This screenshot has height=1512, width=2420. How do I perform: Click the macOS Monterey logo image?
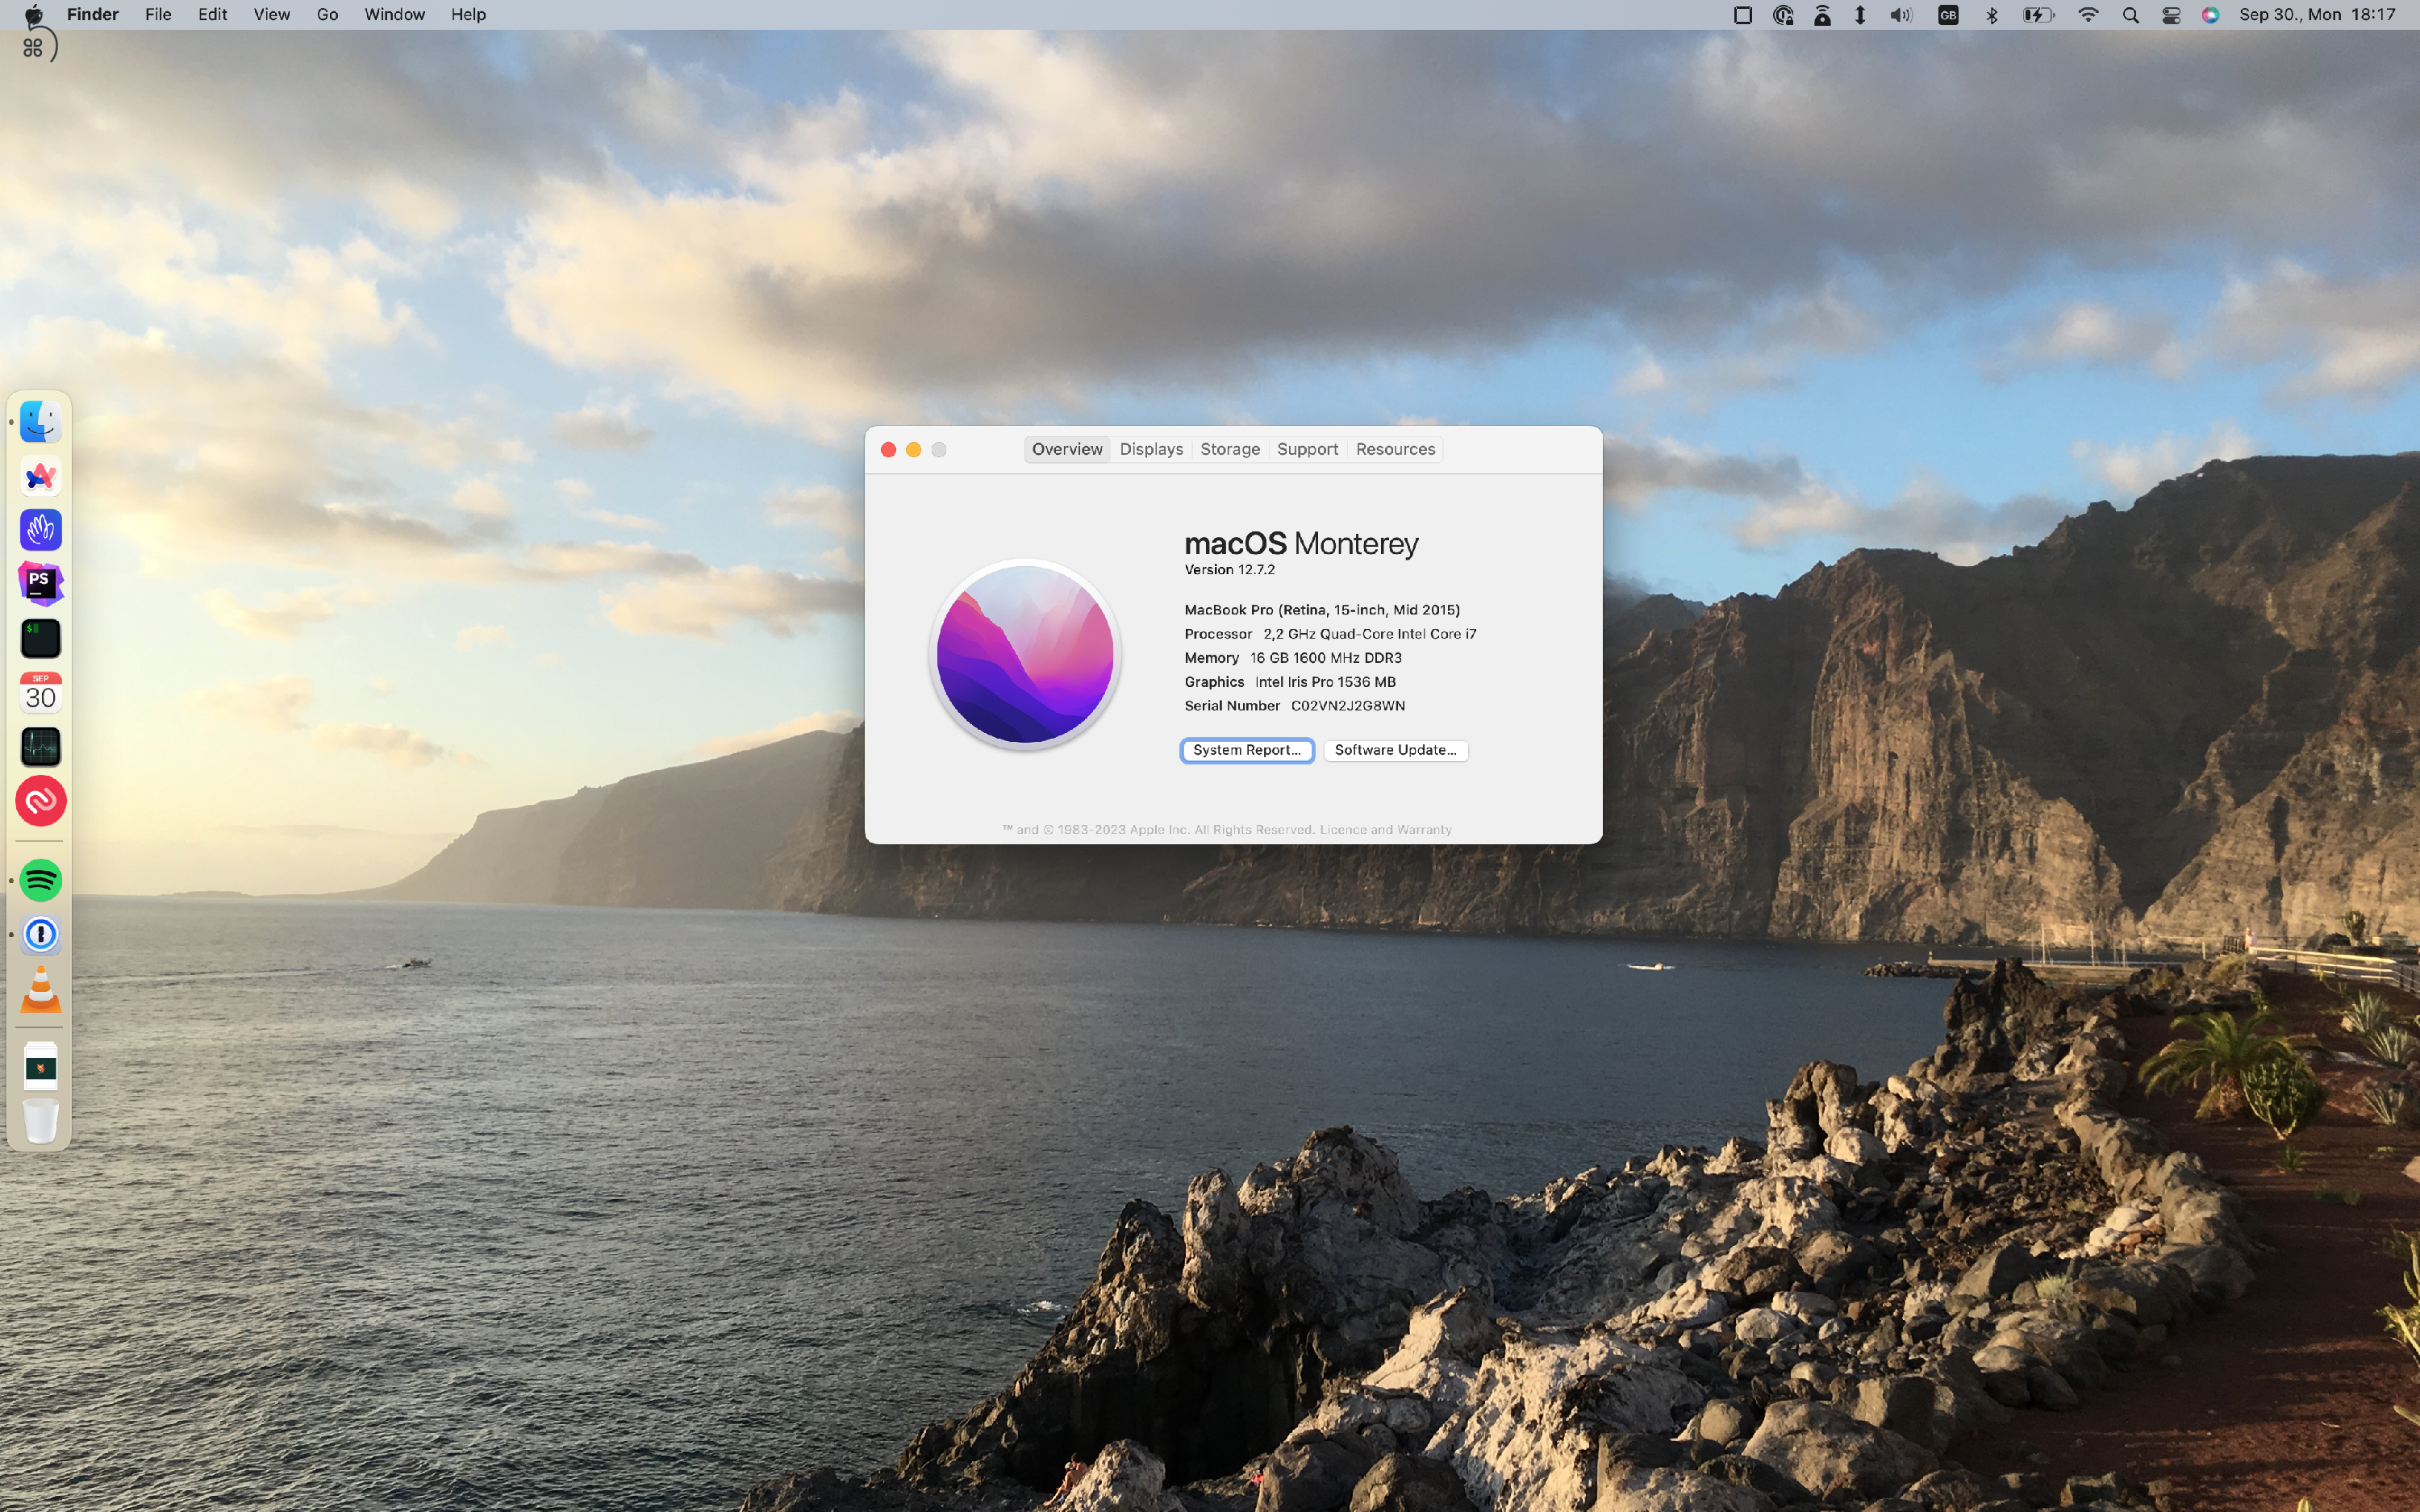[1025, 654]
